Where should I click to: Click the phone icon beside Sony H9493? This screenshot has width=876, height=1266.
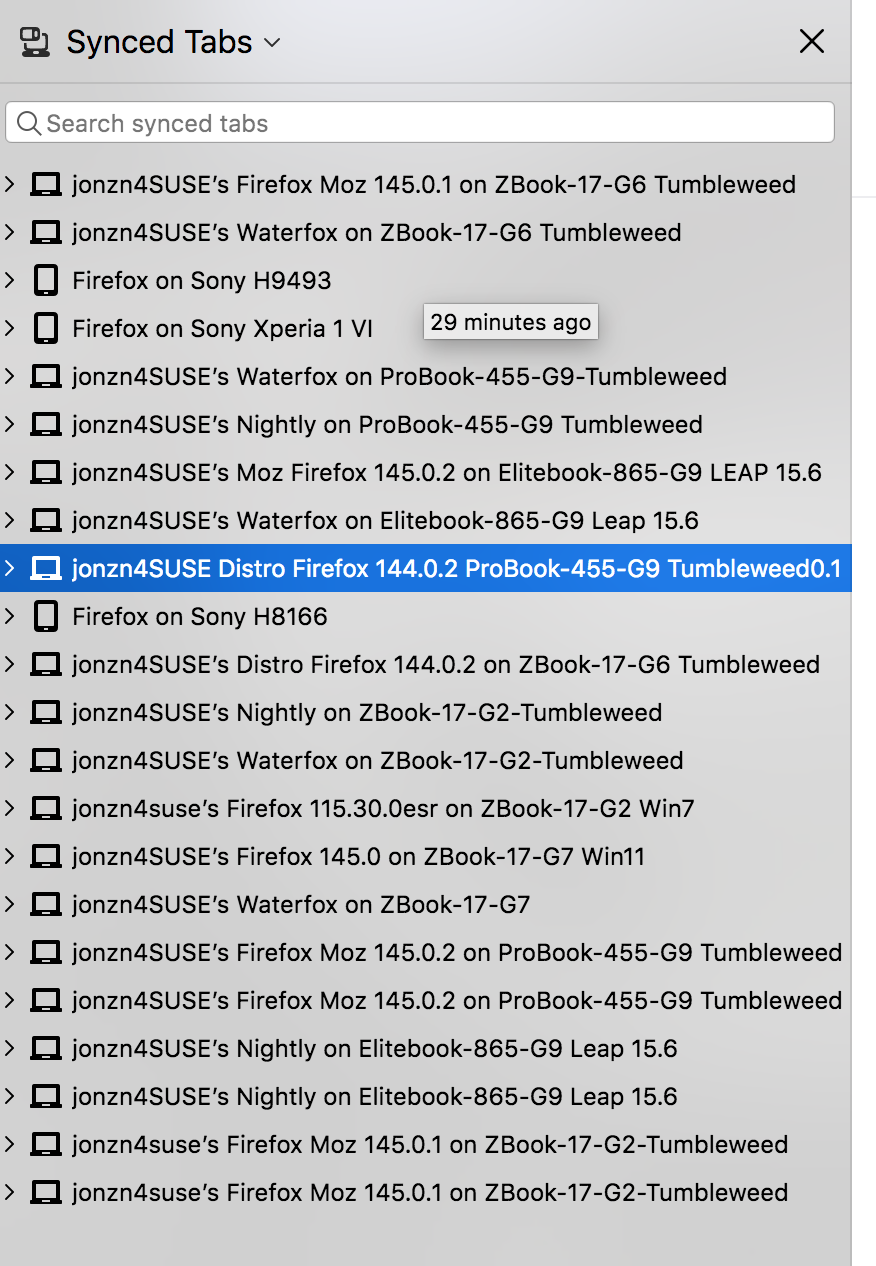tap(45, 281)
